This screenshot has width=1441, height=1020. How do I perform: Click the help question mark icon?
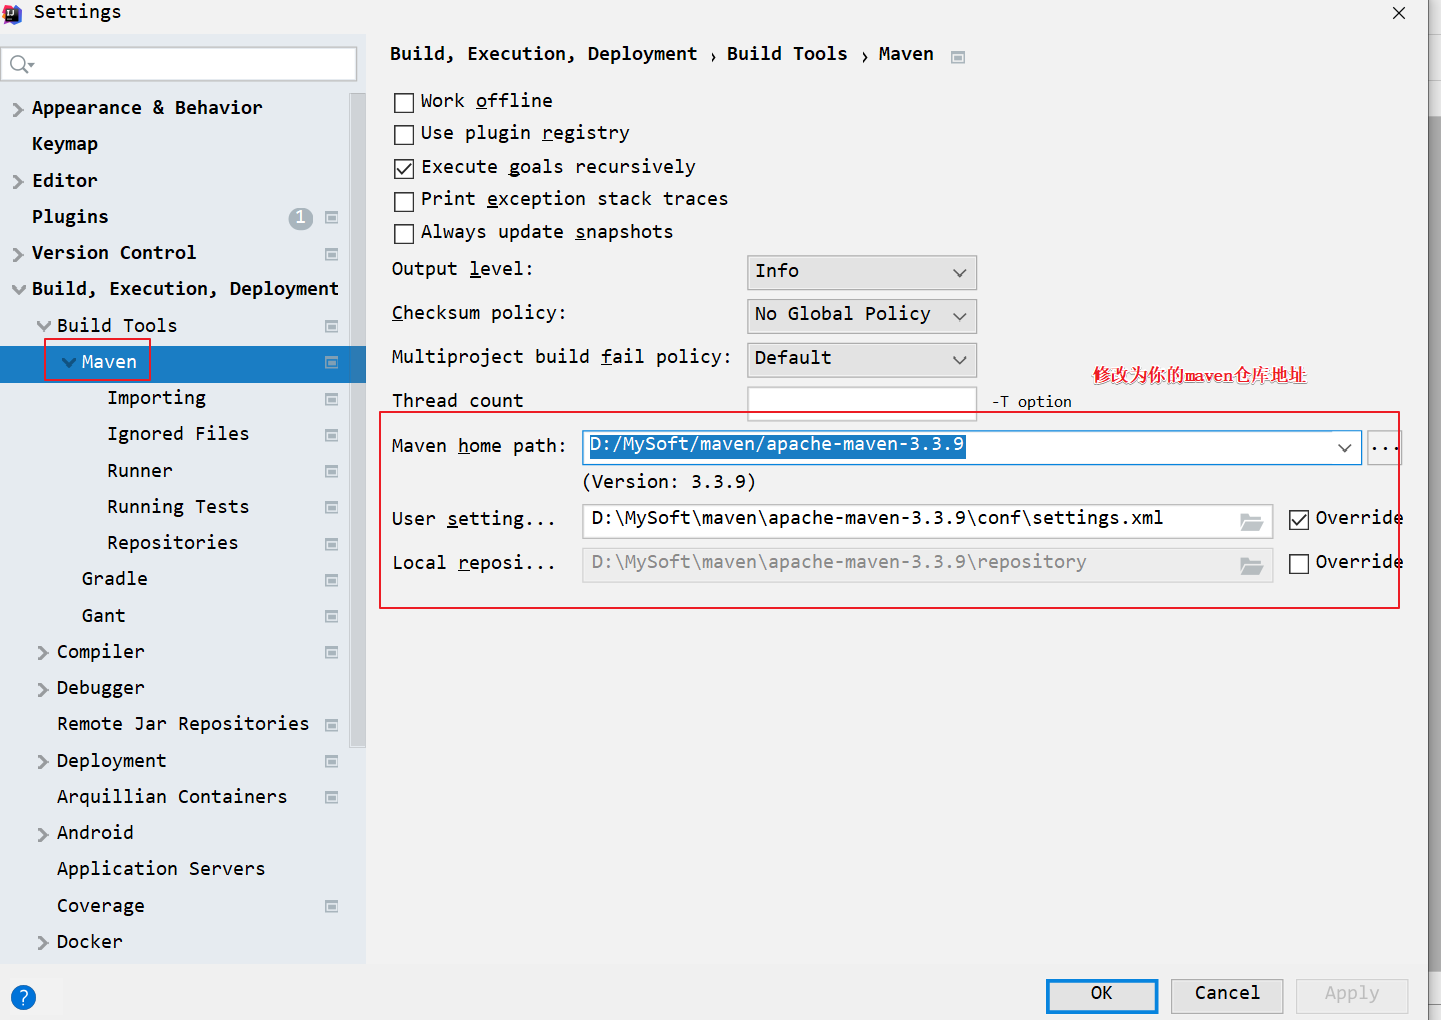click(x=23, y=997)
